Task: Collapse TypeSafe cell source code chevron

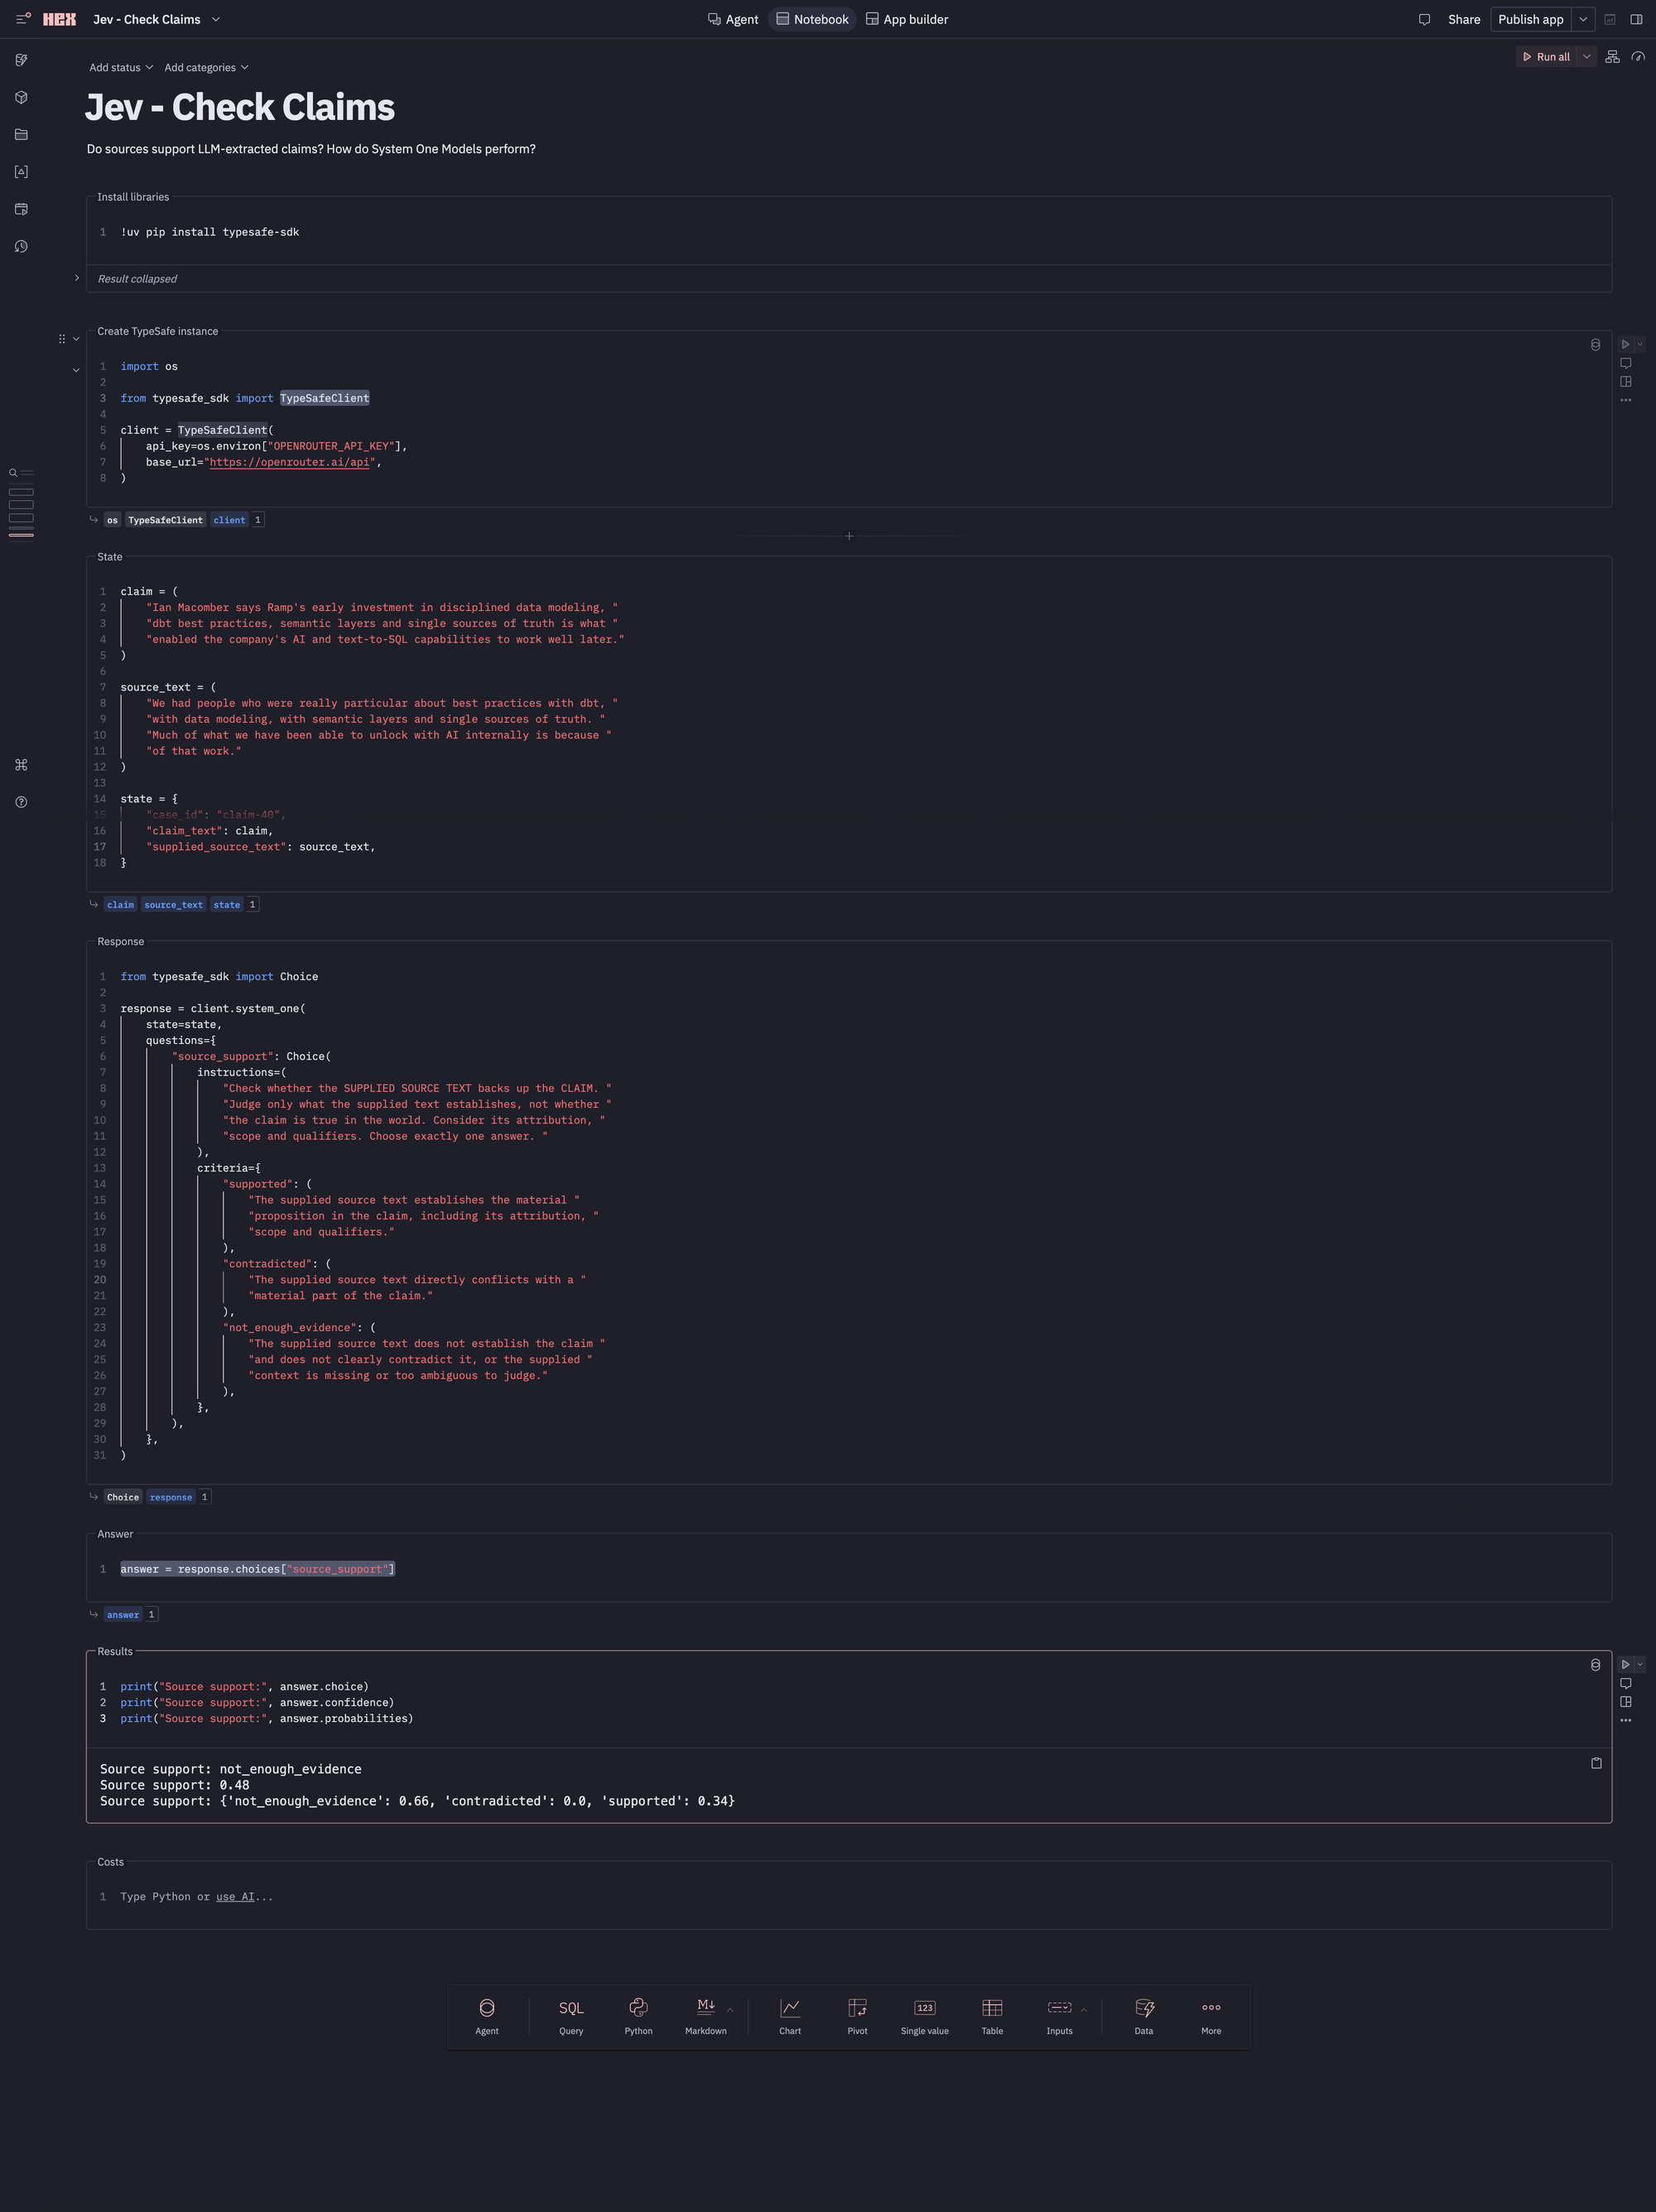Action: [76, 370]
